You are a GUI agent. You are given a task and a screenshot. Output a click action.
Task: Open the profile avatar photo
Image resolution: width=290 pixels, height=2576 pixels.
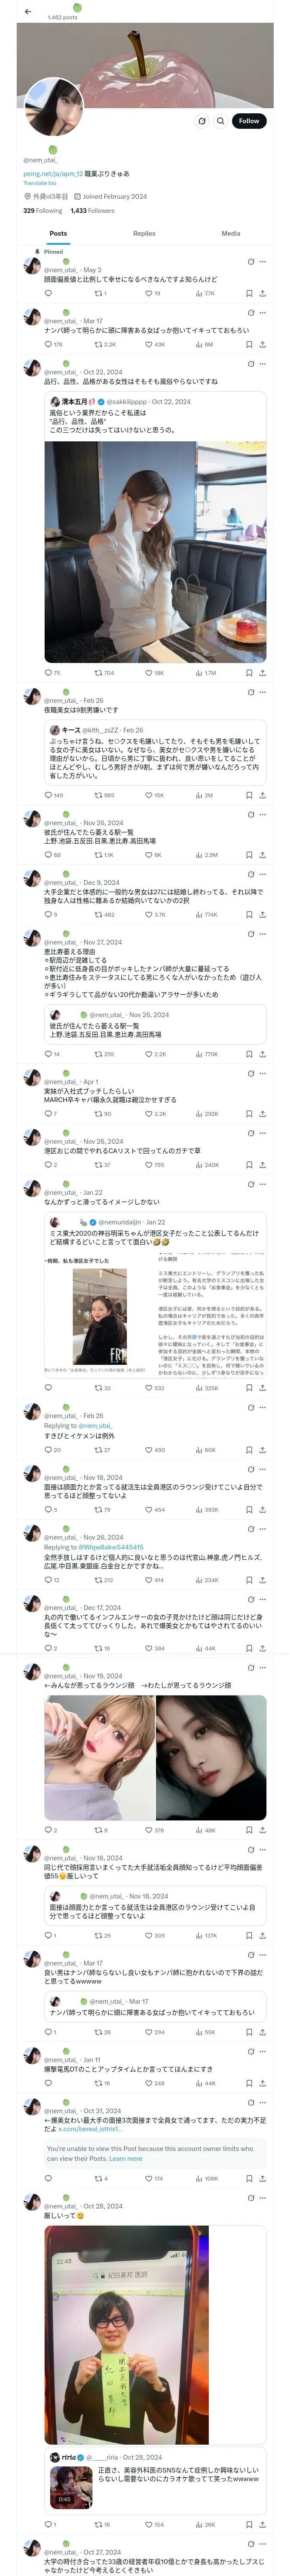54,105
